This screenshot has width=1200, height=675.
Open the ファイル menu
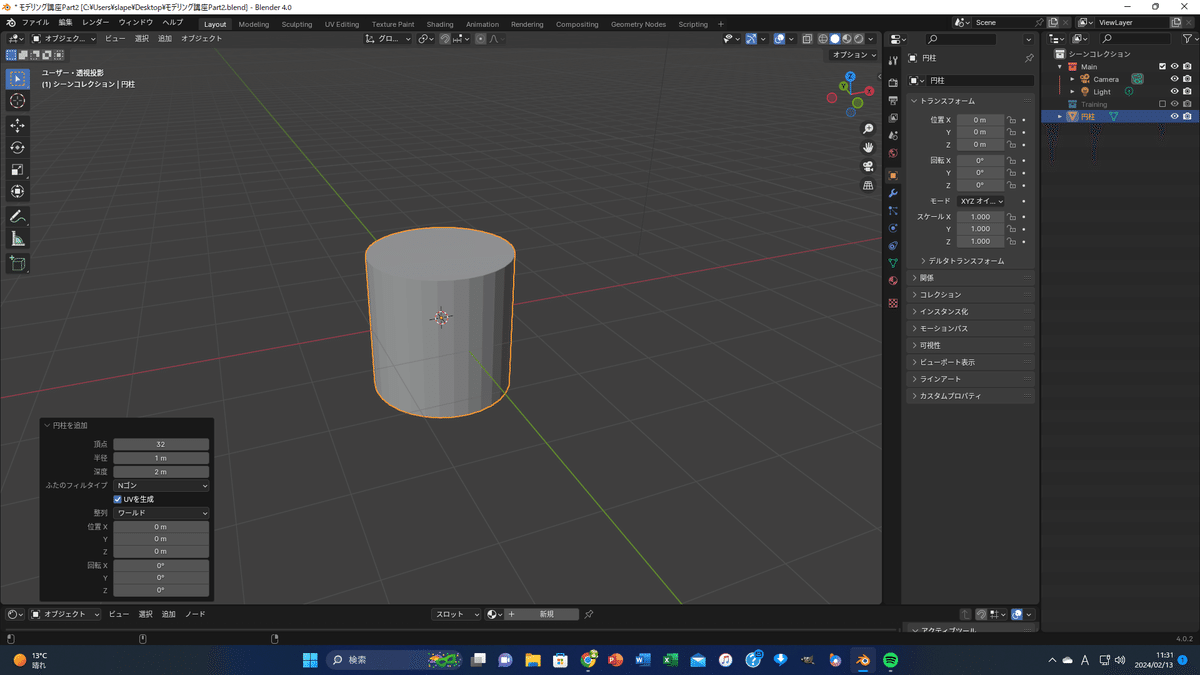[35, 23]
